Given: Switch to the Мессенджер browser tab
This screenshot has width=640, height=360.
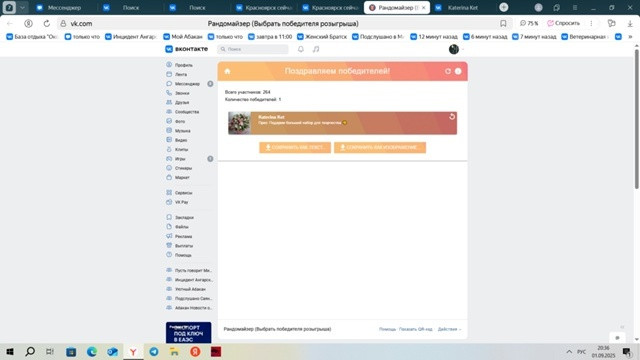Looking at the screenshot, I should 64,8.
